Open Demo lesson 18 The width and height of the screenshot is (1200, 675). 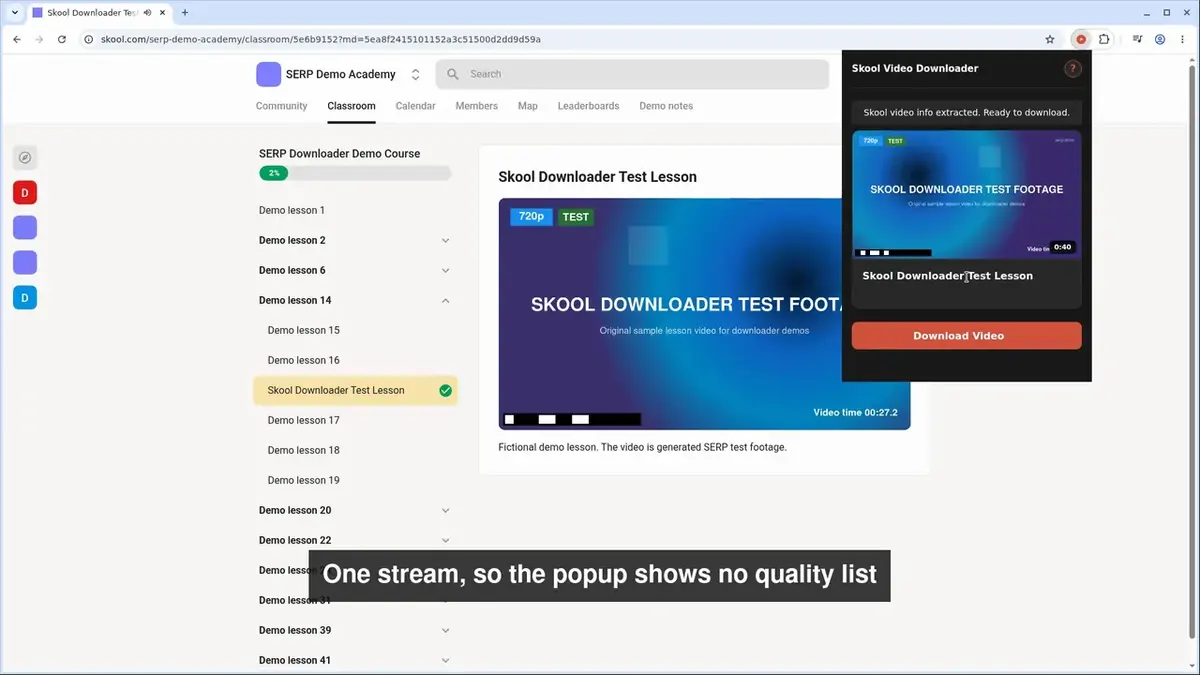click(x=304, y=450)
